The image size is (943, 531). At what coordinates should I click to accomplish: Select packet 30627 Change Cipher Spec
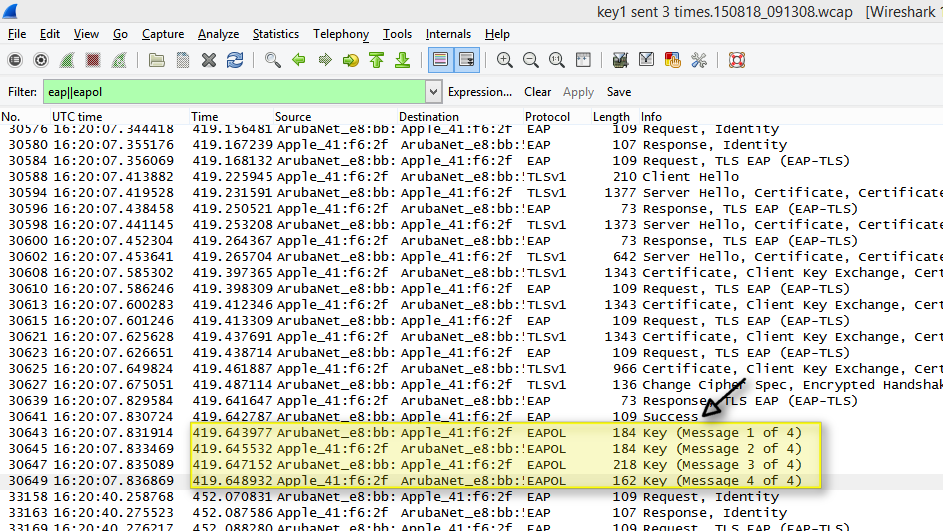tap(472, 385)
